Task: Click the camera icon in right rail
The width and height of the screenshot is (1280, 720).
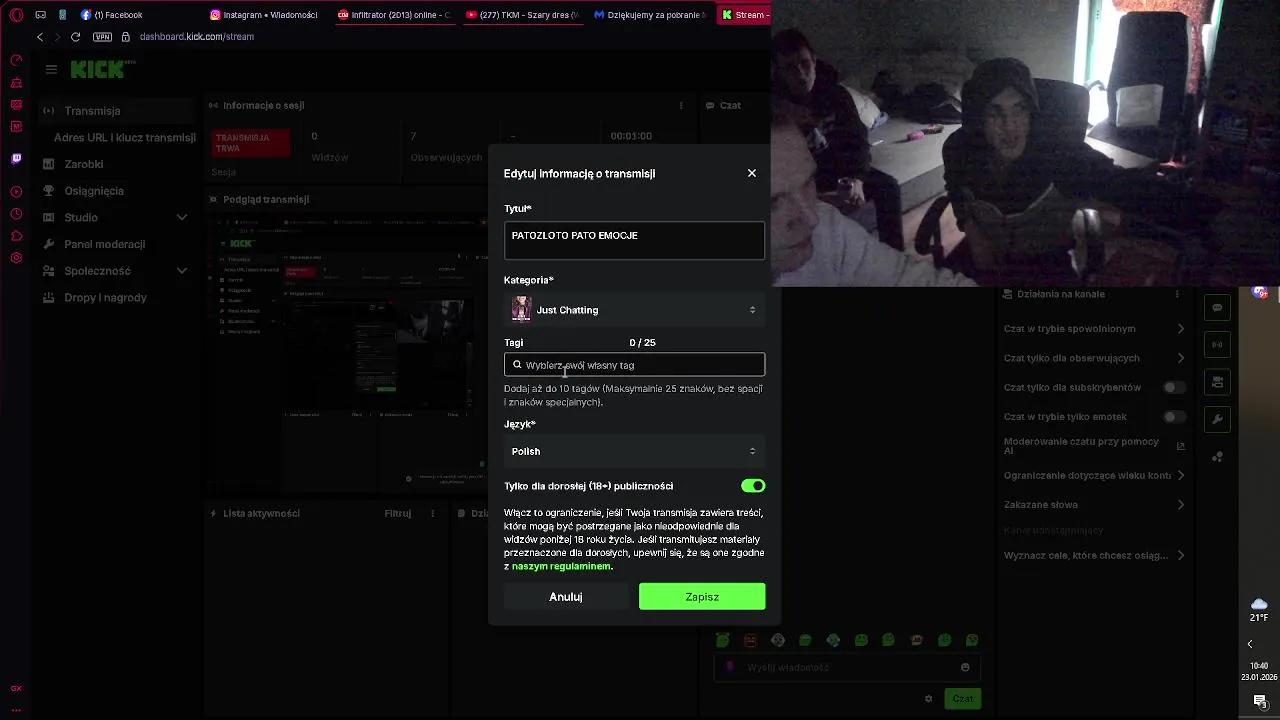Action: pos(1217,382)
